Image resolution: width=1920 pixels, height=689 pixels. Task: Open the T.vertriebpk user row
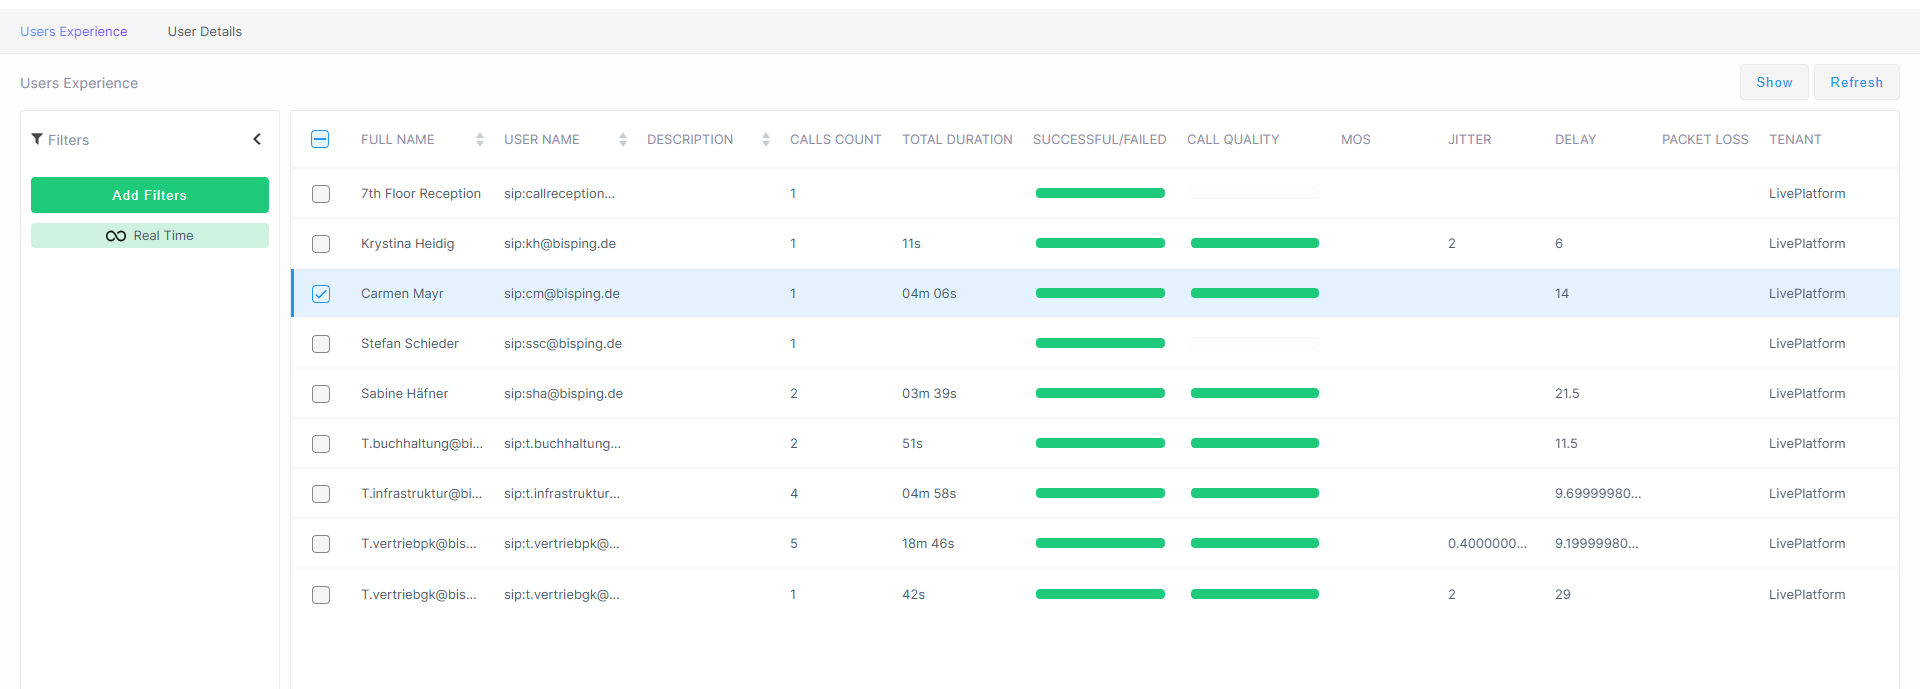click(418, 544)
